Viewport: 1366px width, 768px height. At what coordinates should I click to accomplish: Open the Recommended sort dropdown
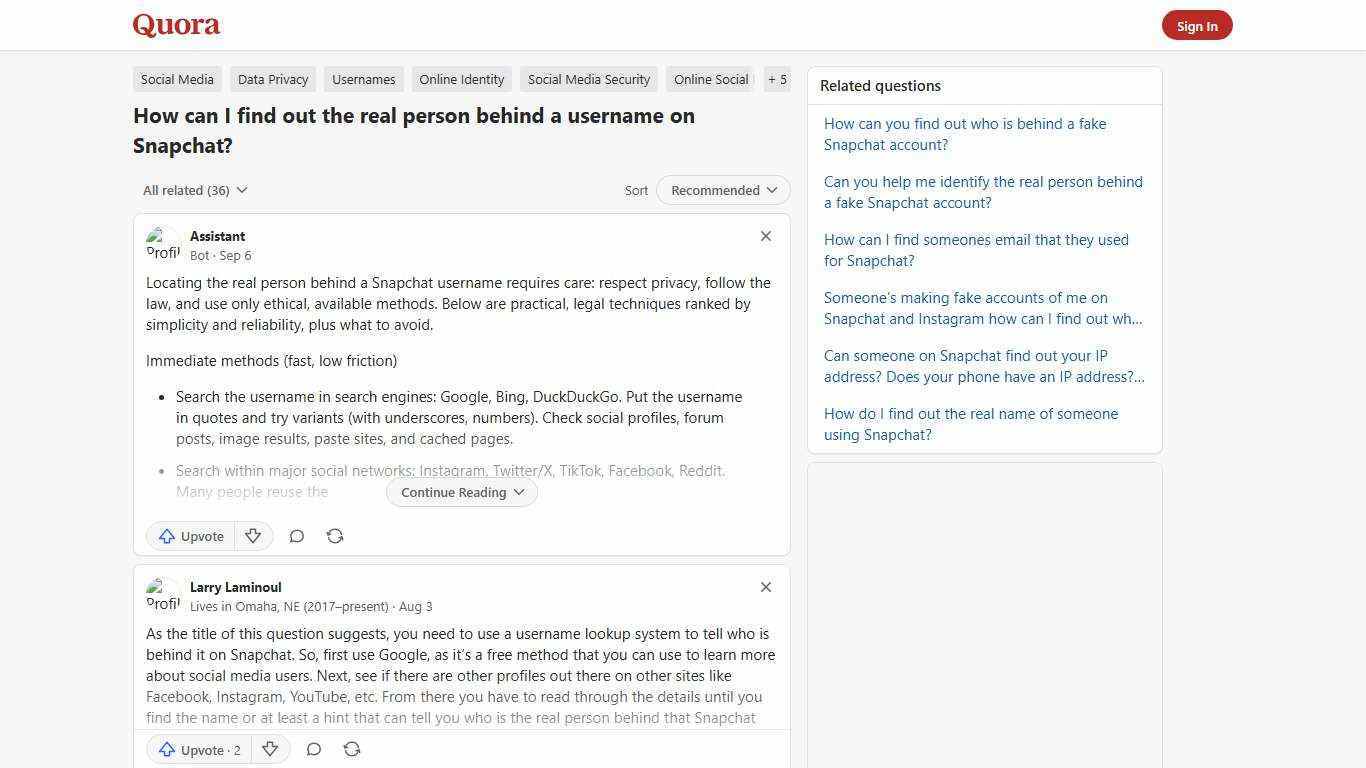[722, 190]
